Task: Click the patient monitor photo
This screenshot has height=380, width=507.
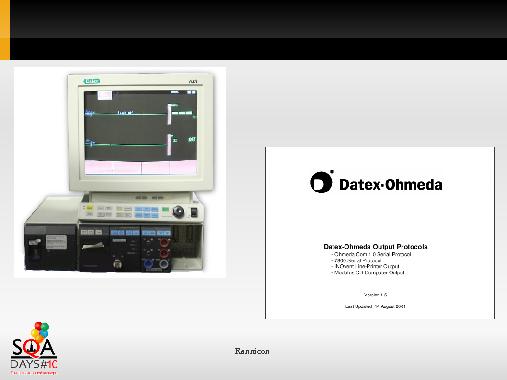Action: tap(120, 172)
